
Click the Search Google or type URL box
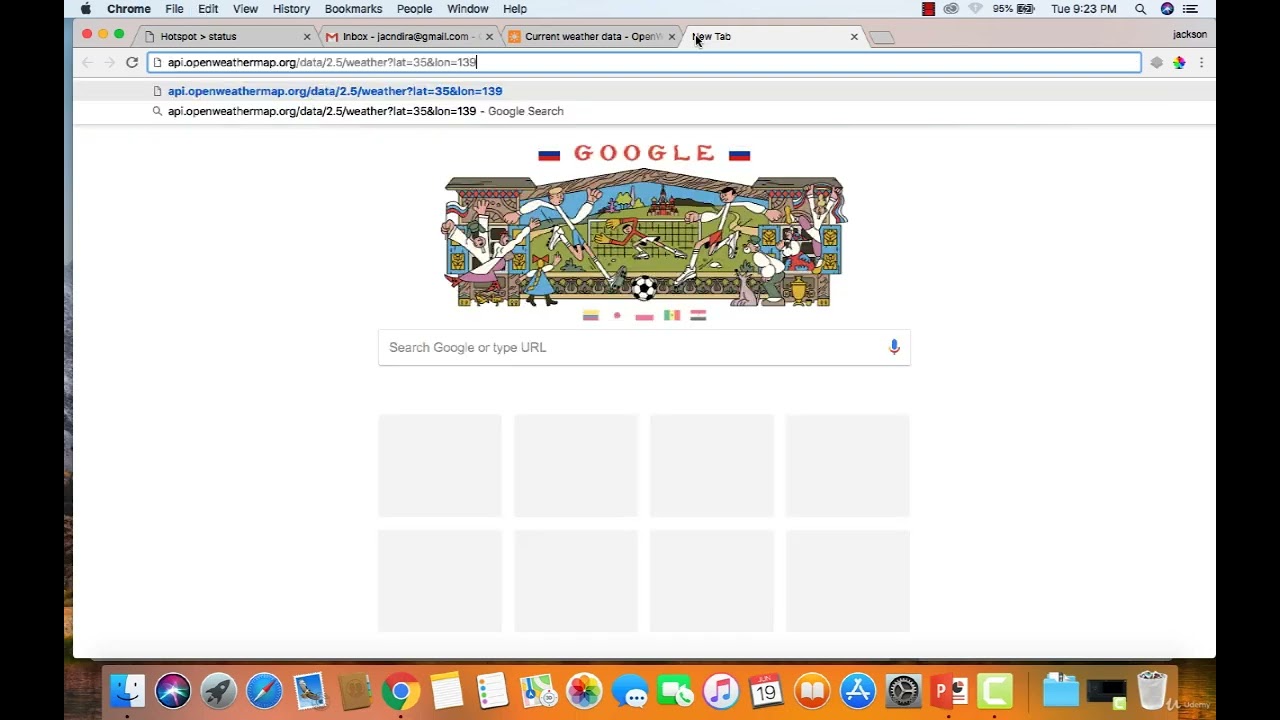[644, 347]
